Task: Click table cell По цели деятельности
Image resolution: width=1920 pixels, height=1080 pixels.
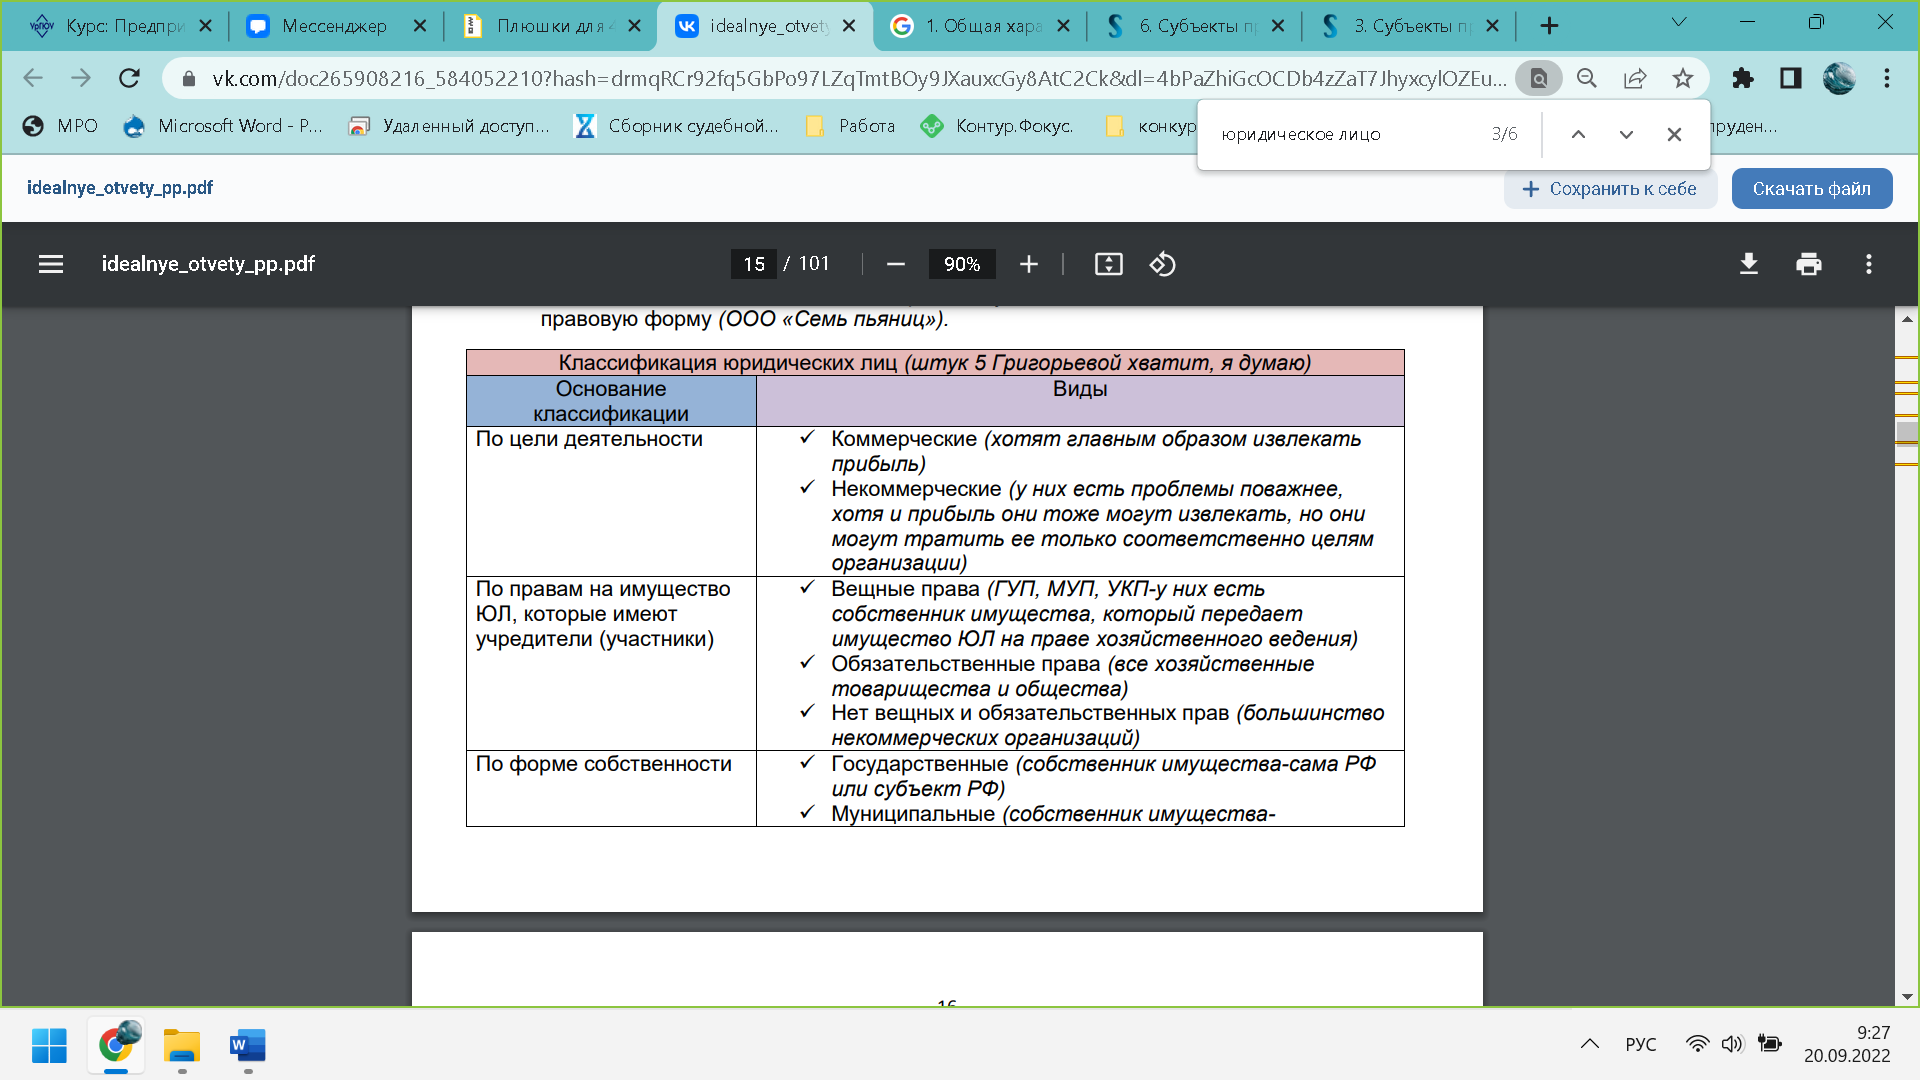Action: coord(611,501)
